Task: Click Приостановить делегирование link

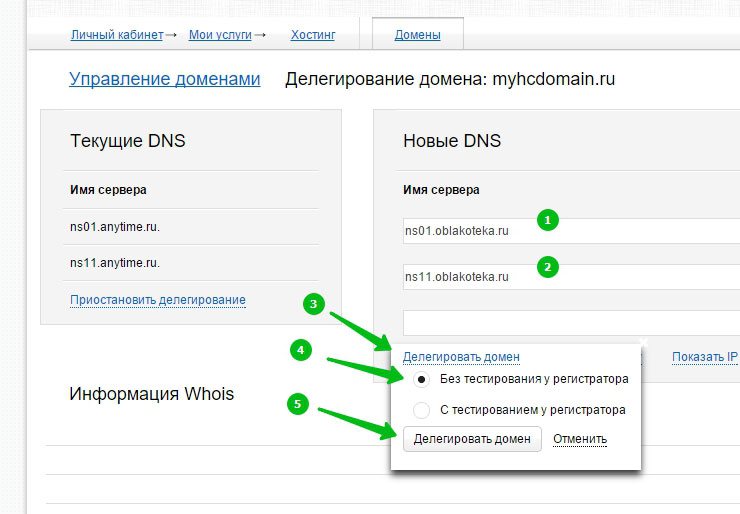Action: point(157,300)
